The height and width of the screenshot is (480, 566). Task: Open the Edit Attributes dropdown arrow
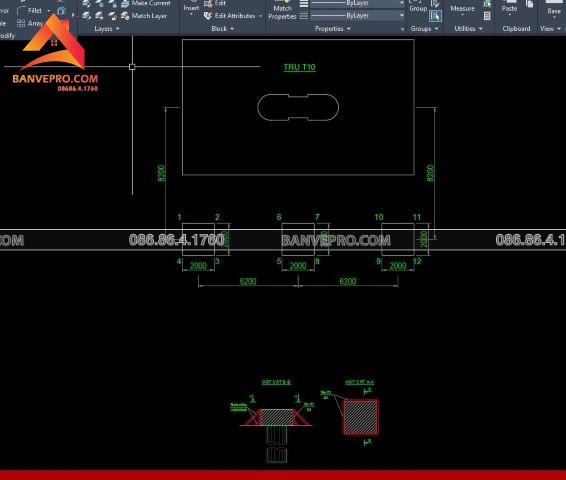pos(260,16)
